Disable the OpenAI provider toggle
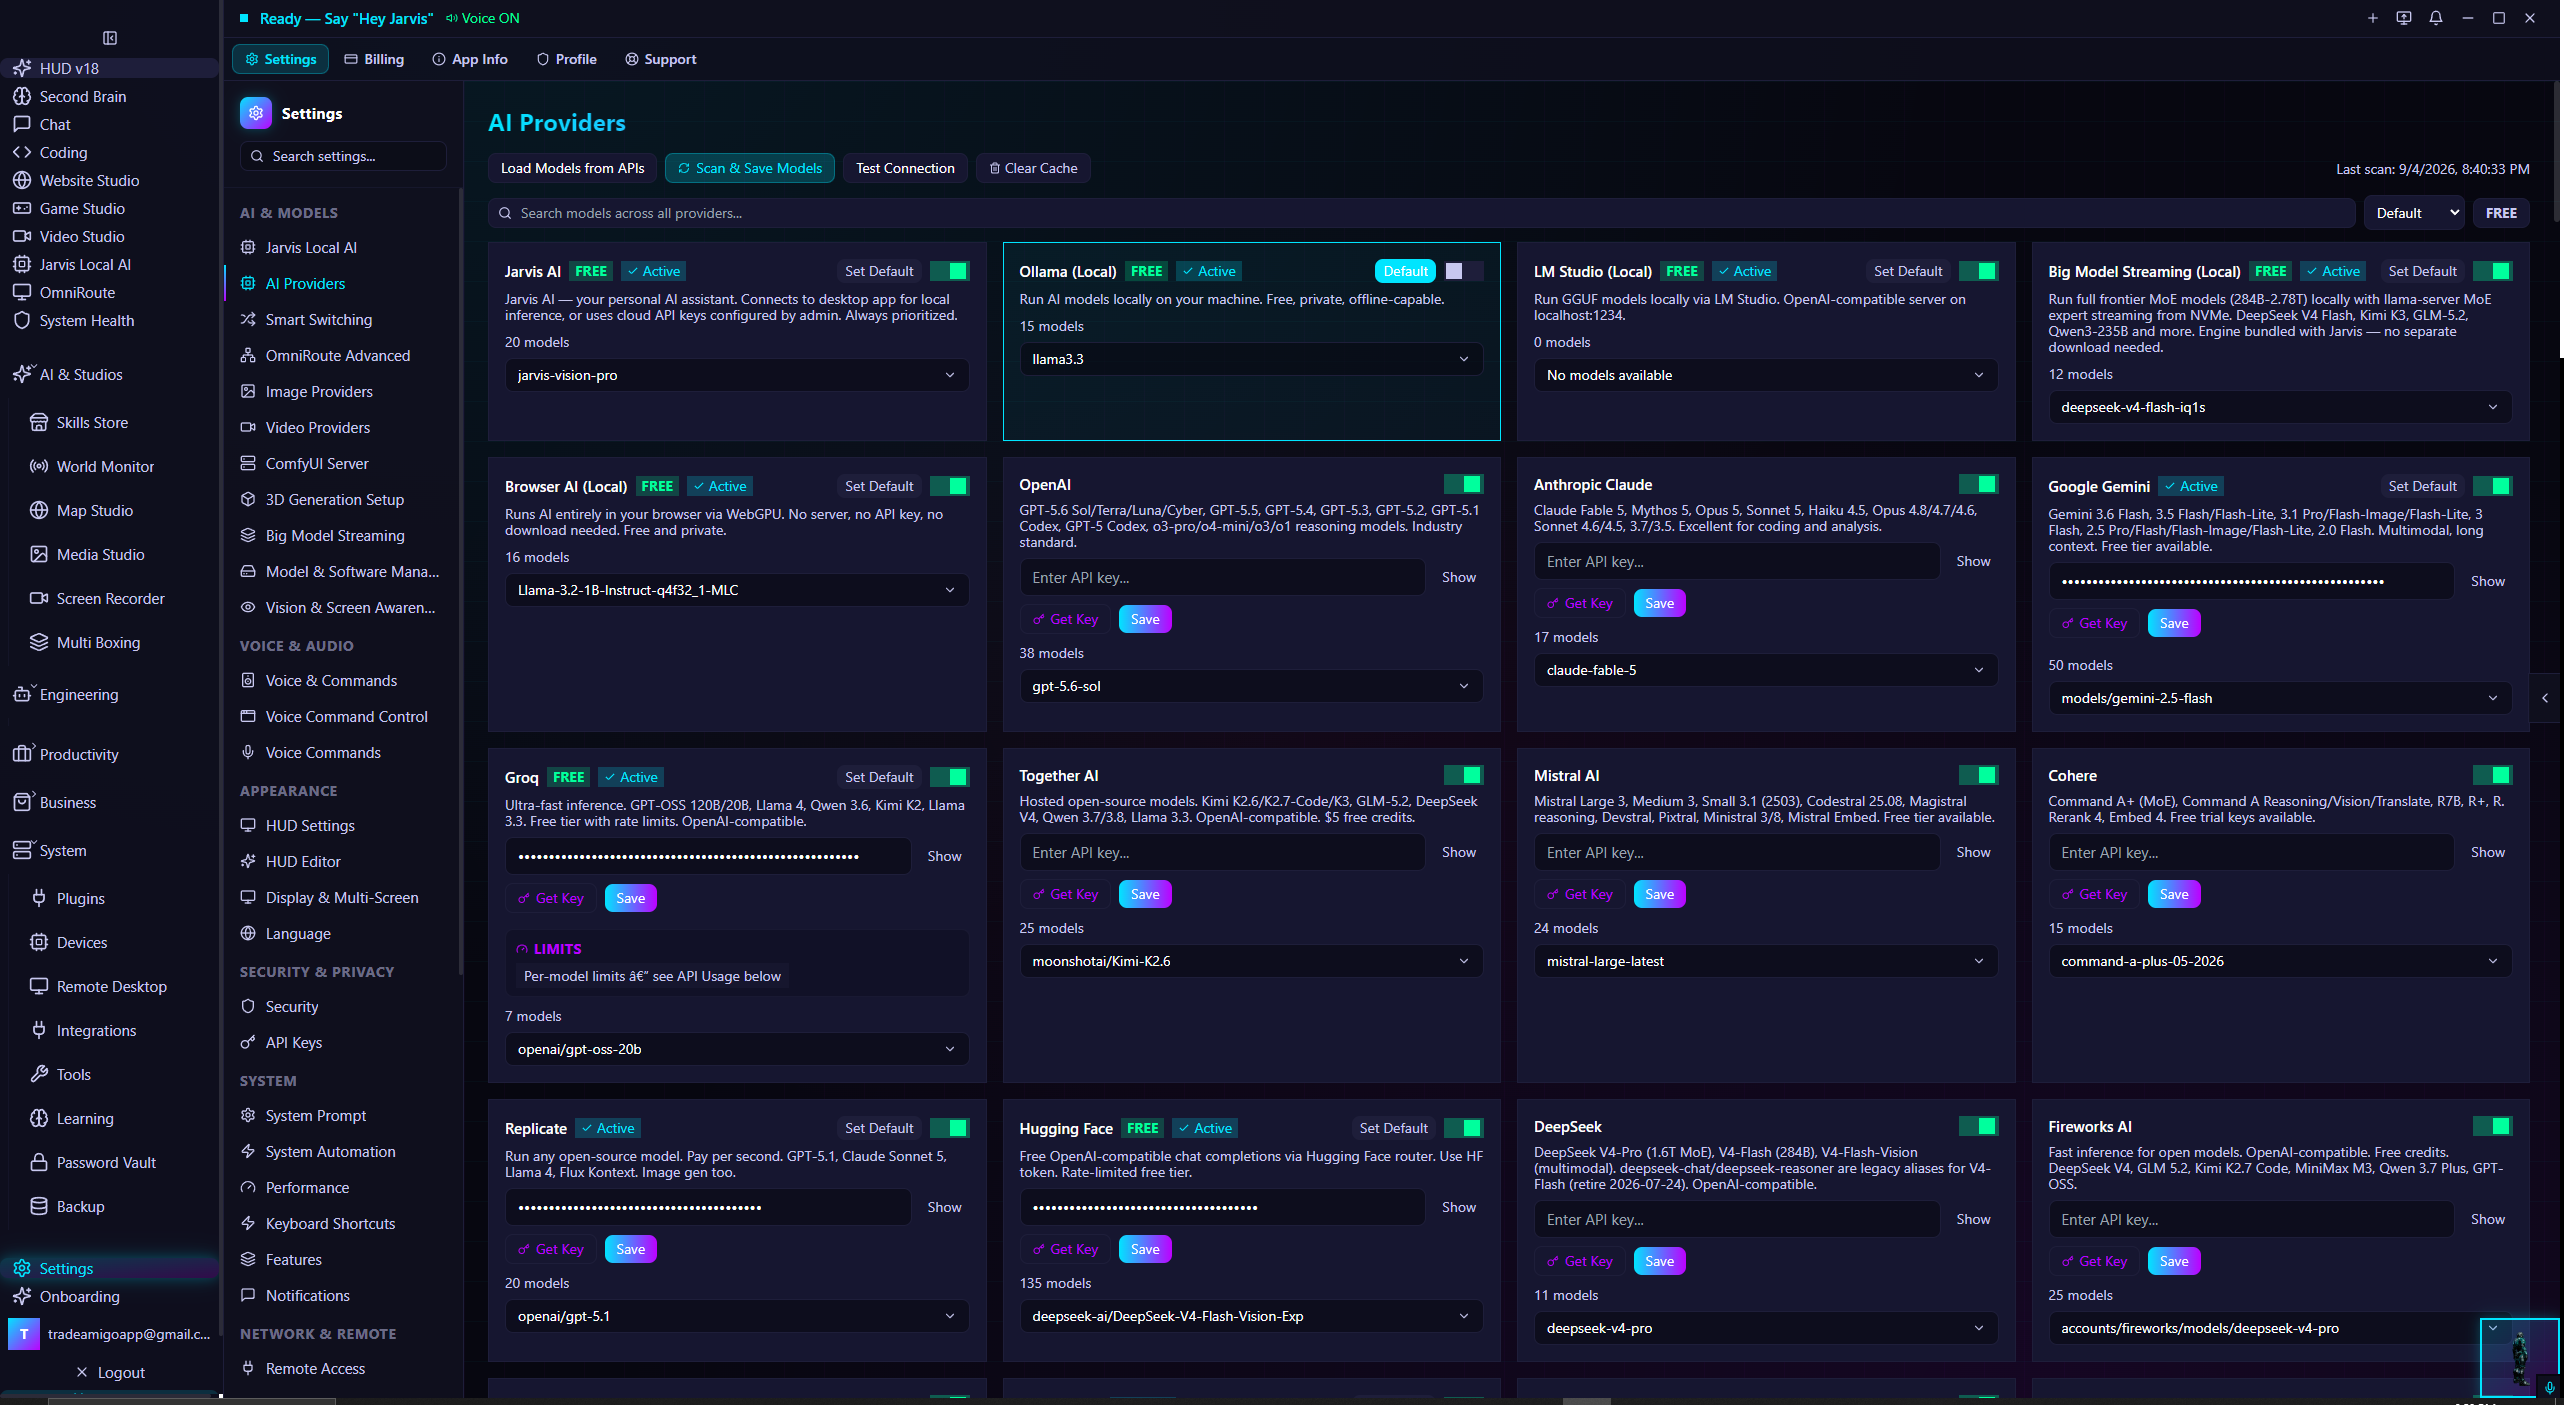 1464,484
